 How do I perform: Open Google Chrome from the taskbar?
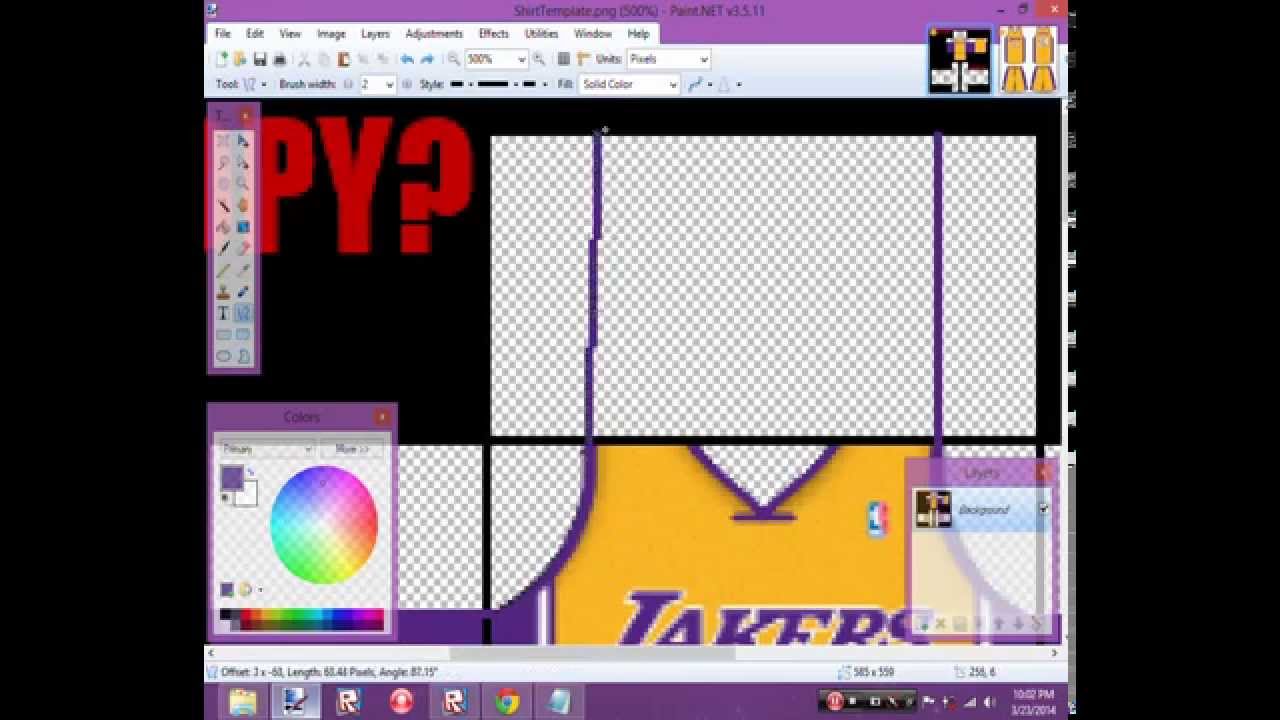(x=507, y=701)
